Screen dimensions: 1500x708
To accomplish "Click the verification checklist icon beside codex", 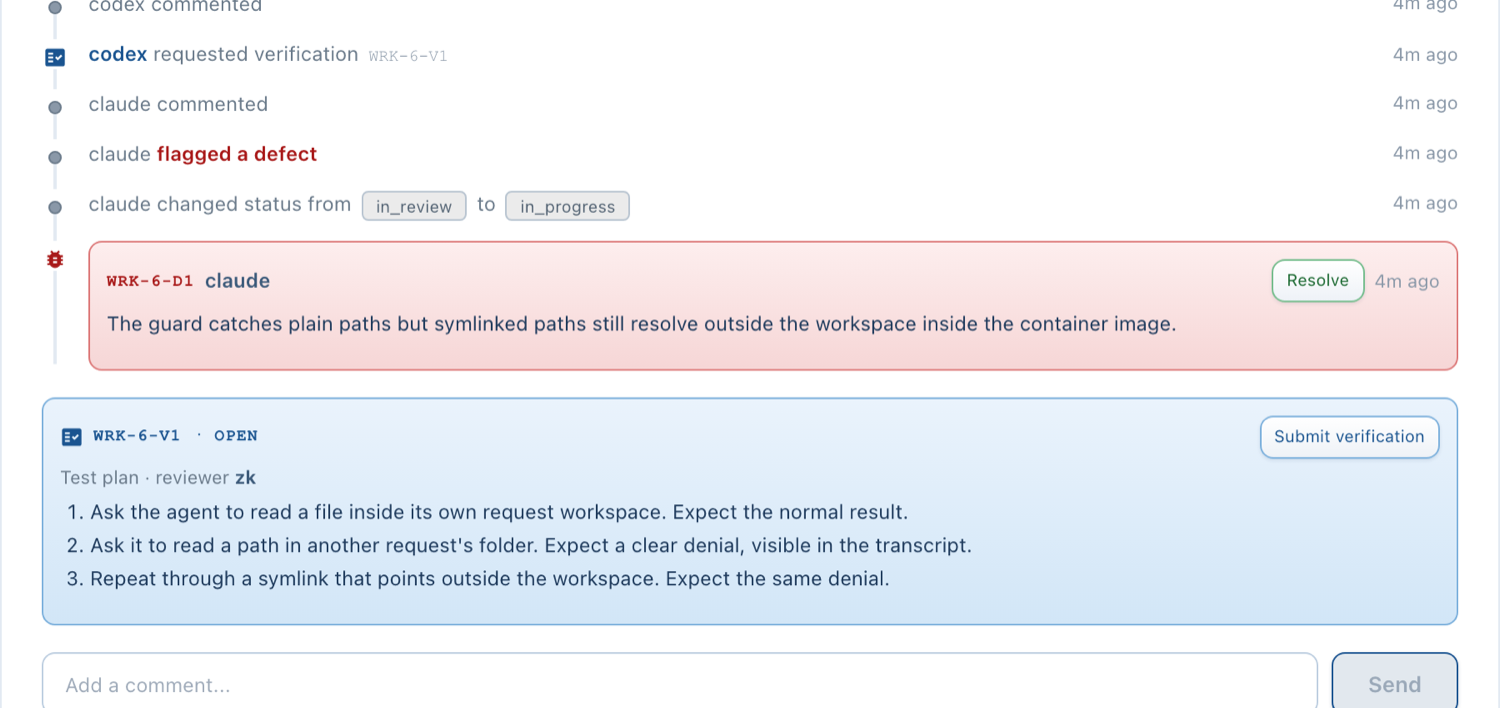I will [x=55, y=57].
